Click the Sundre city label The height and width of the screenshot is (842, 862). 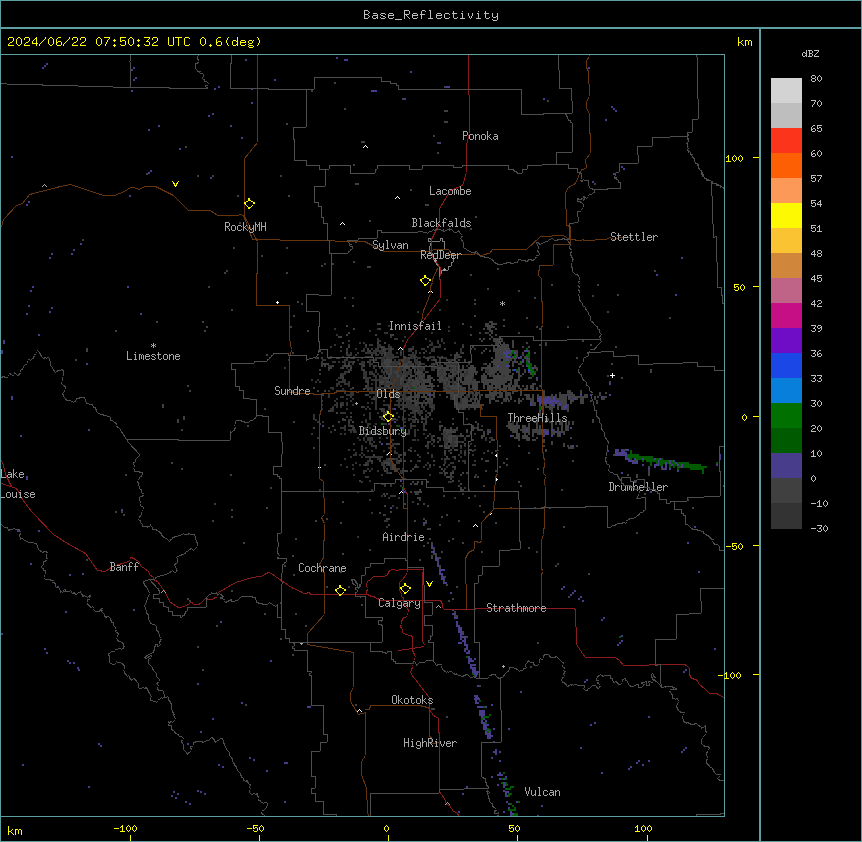(x=292, y=391)
